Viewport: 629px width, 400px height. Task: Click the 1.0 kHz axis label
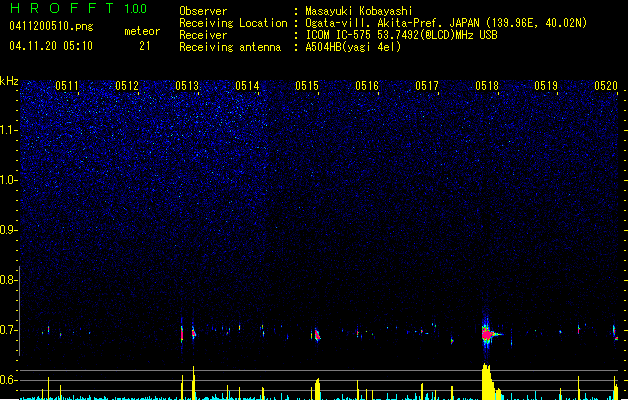click(9, 180)
